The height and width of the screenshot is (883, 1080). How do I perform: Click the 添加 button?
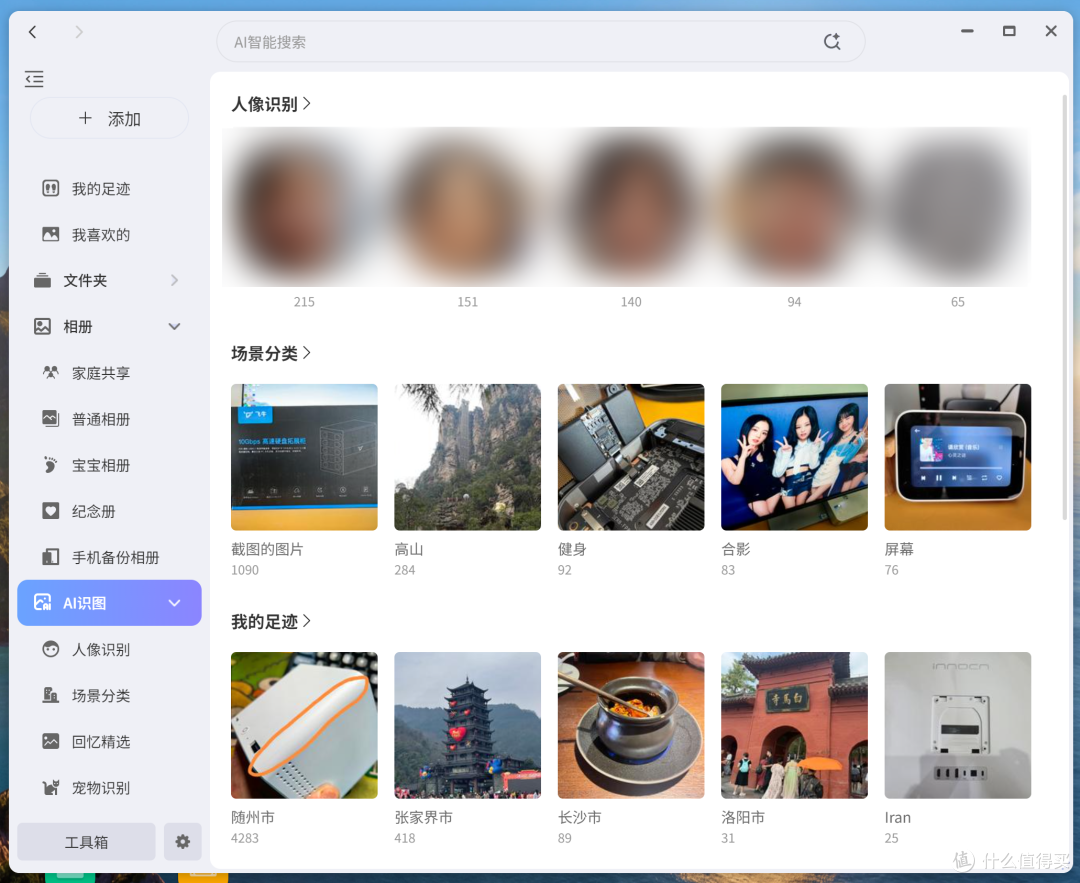click(109, 118)
